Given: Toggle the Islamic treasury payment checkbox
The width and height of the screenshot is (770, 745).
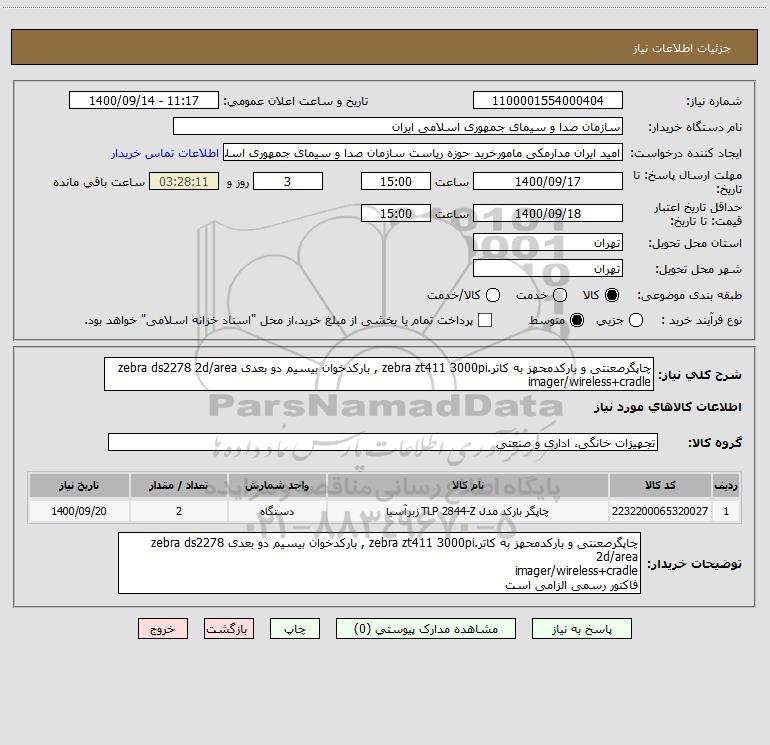Looking at the screenshot, I should point(485,321).
